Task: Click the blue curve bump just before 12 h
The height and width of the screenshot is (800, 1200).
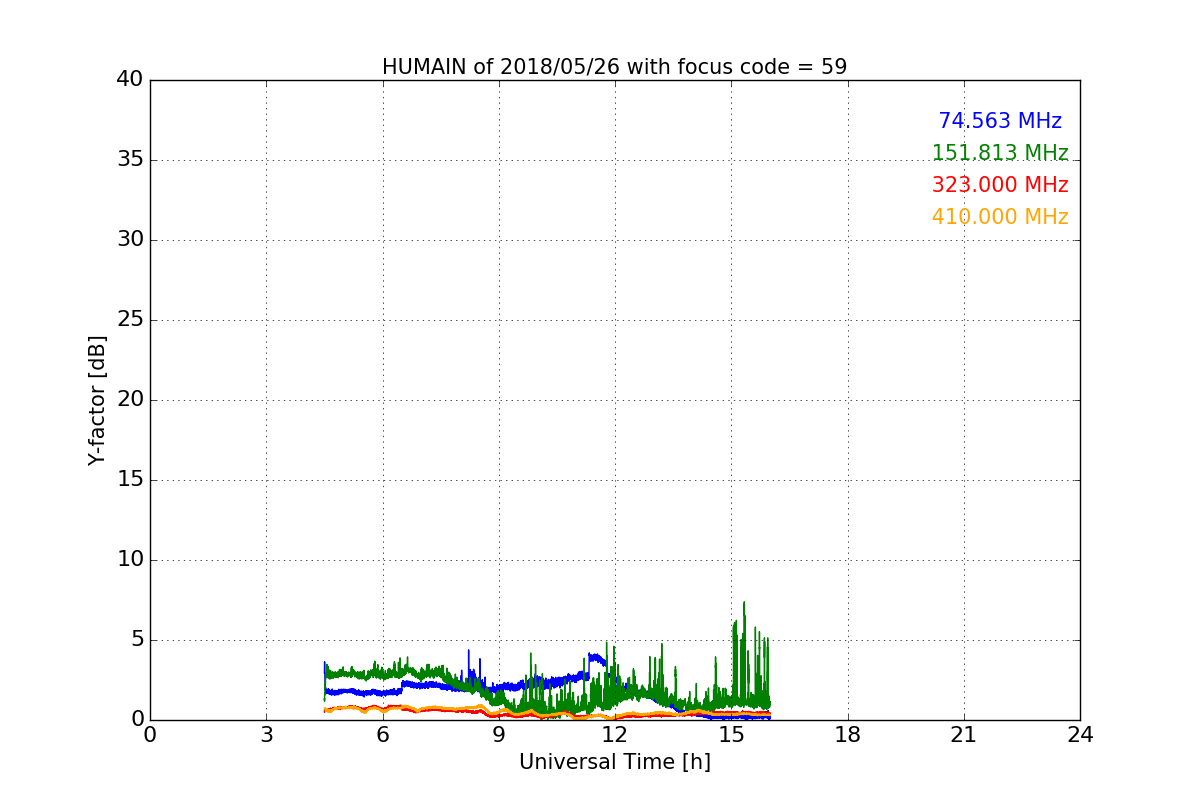Action: 596,658
